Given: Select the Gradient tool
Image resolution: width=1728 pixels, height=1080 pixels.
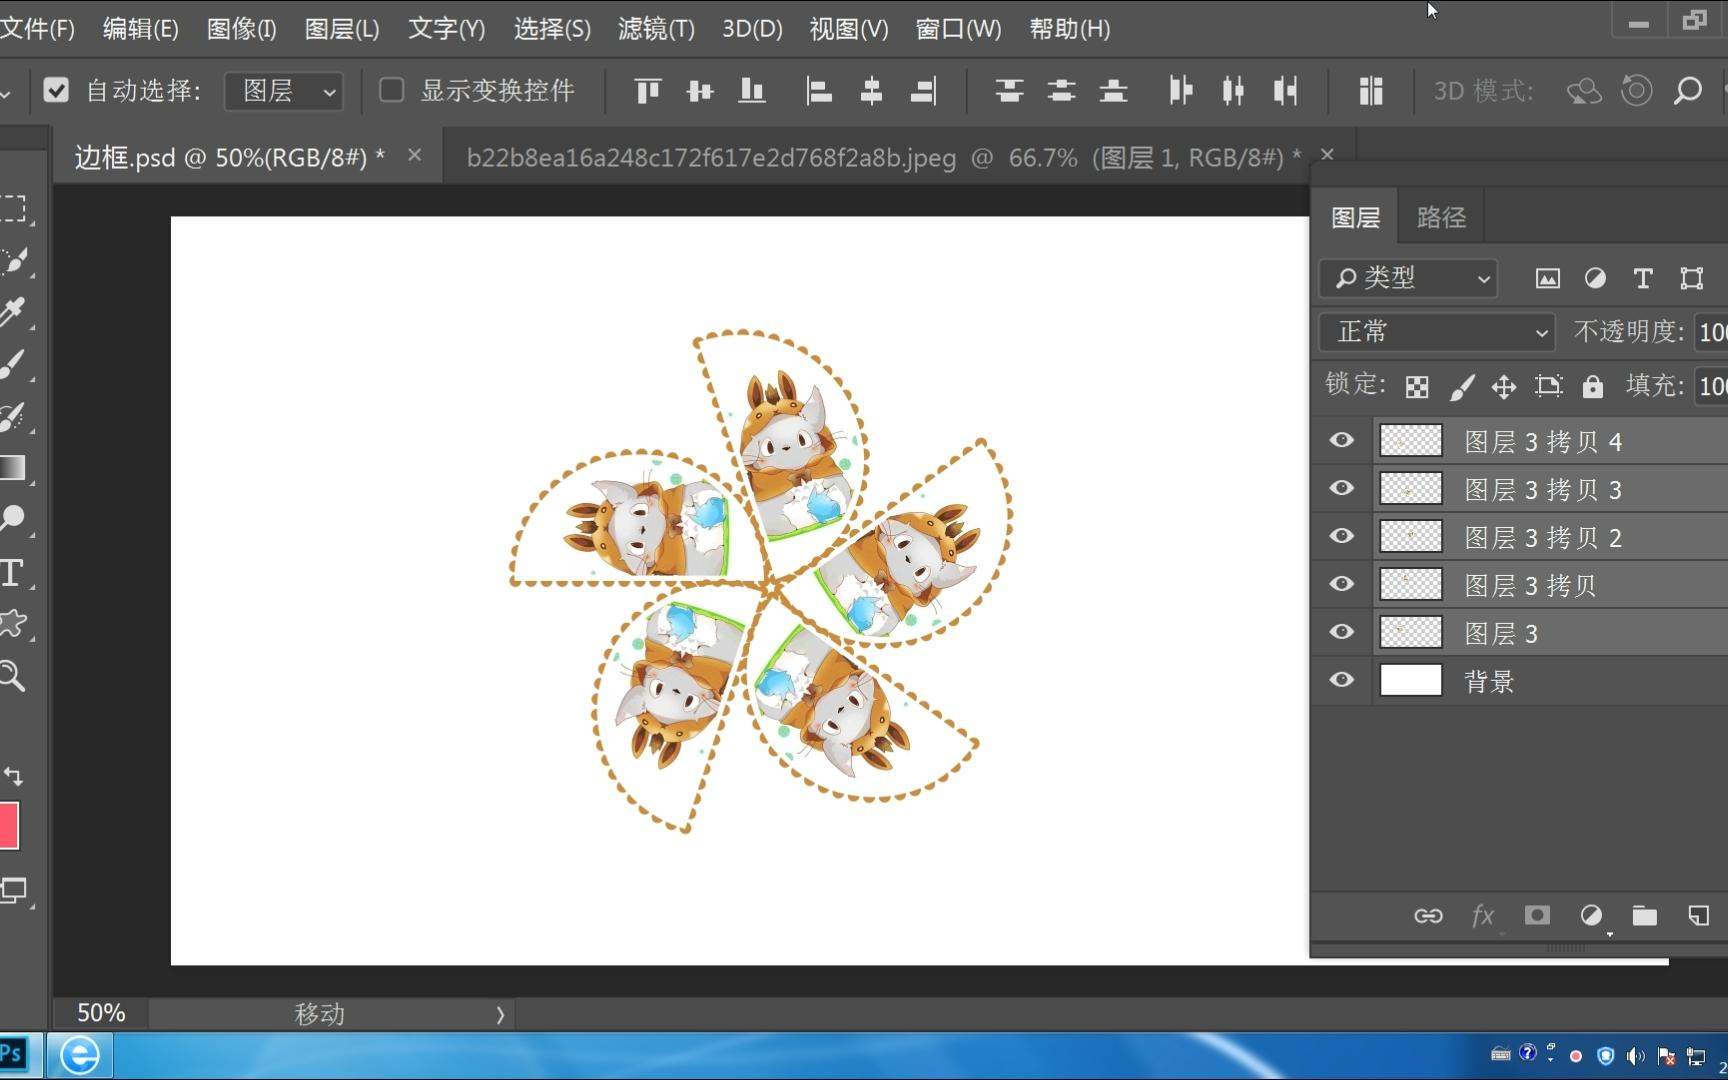Looking at the screenshot, I should (x=13, y=468).
